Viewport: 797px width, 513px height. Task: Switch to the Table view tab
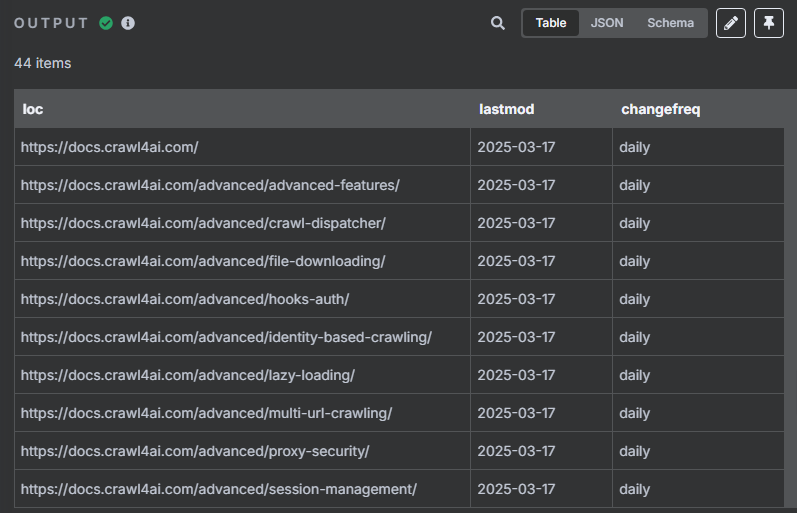550,23
